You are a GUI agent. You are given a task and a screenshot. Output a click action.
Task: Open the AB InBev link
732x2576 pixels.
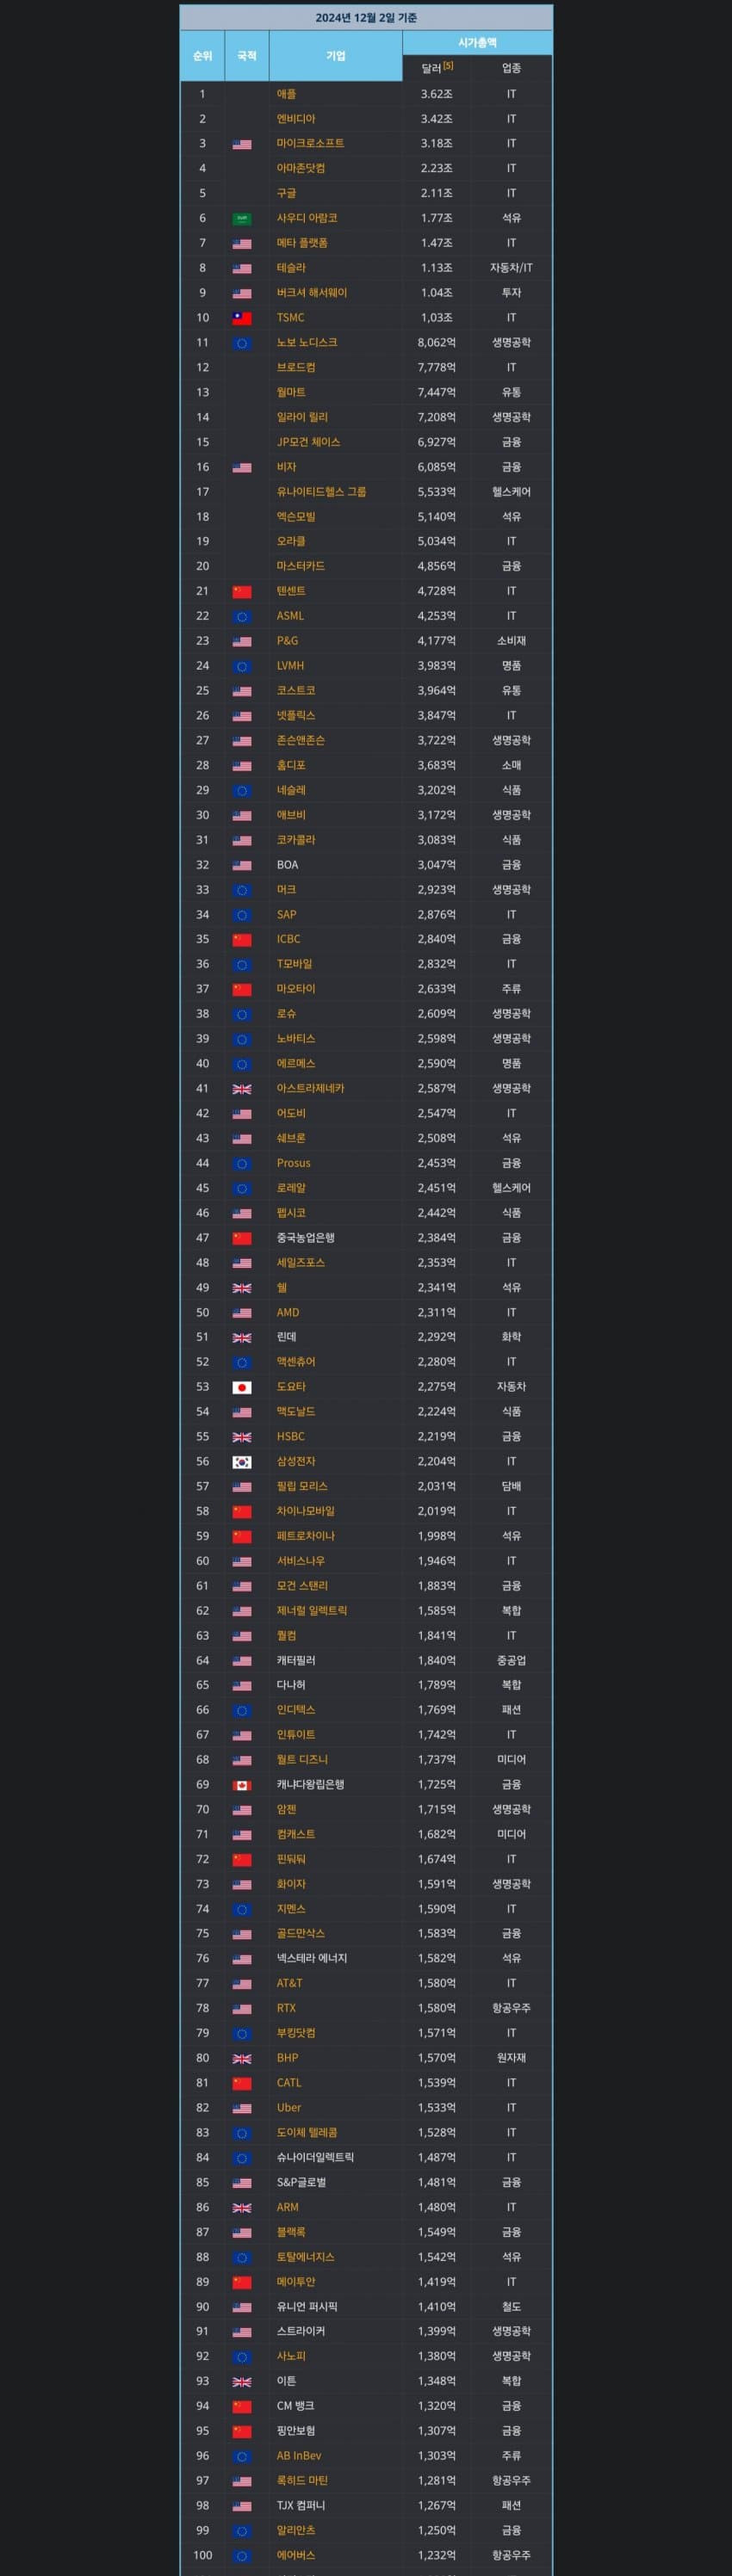point(299,2455)
